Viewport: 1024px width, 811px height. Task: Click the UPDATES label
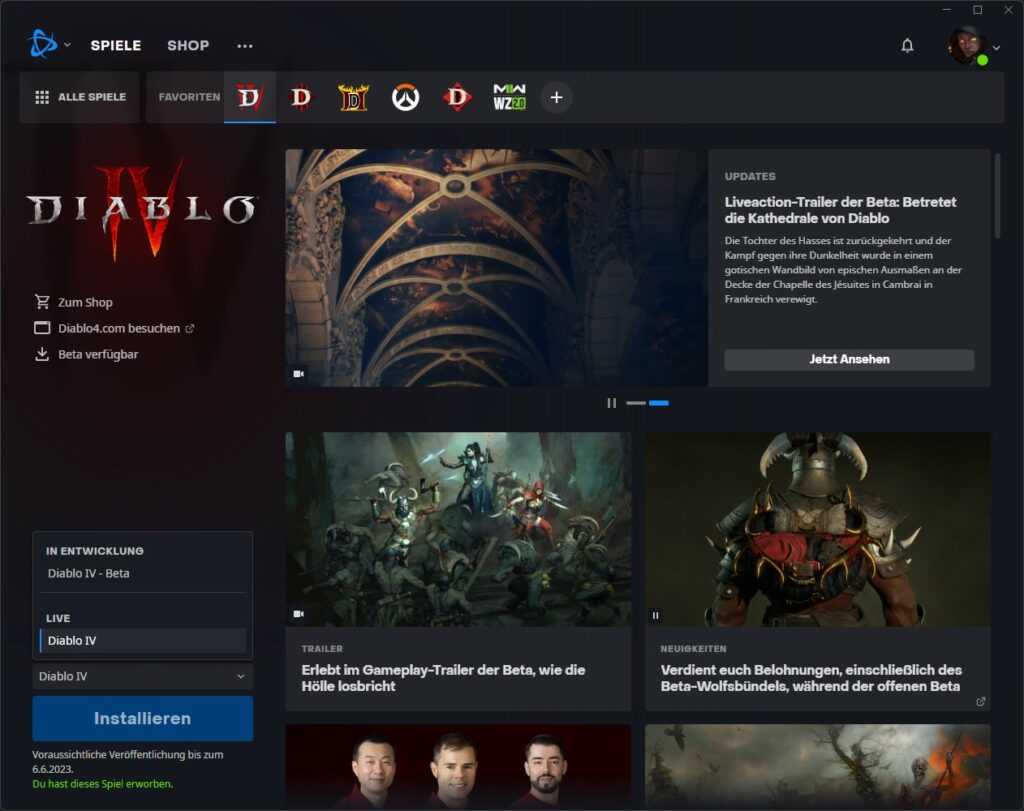coord(750,176)
